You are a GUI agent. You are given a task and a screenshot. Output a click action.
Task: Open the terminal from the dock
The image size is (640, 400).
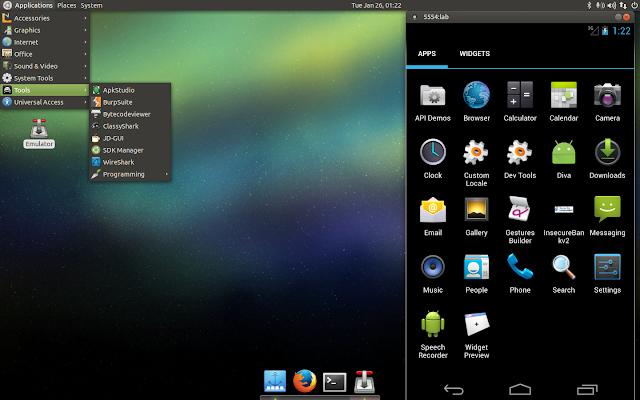(x=335, y=381)
